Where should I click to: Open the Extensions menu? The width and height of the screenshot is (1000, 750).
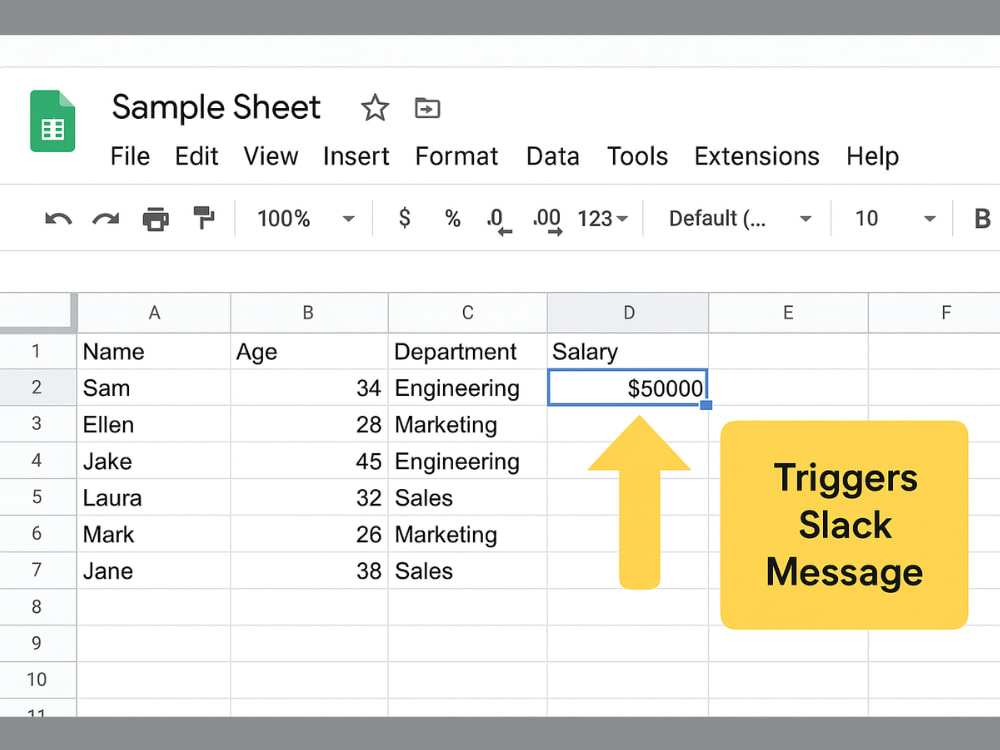pyautogui.click(x=756, y=156)
